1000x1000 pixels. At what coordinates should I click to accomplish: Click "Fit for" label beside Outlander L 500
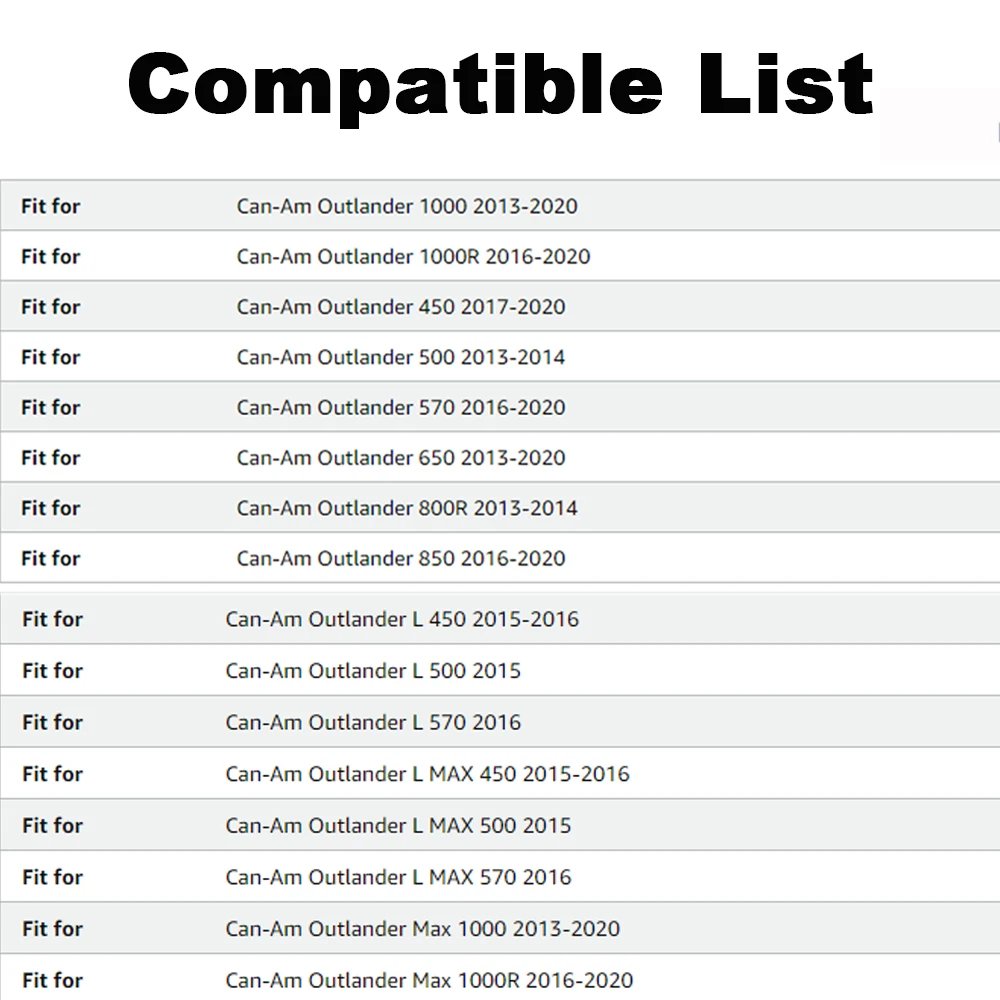[52, 671]
